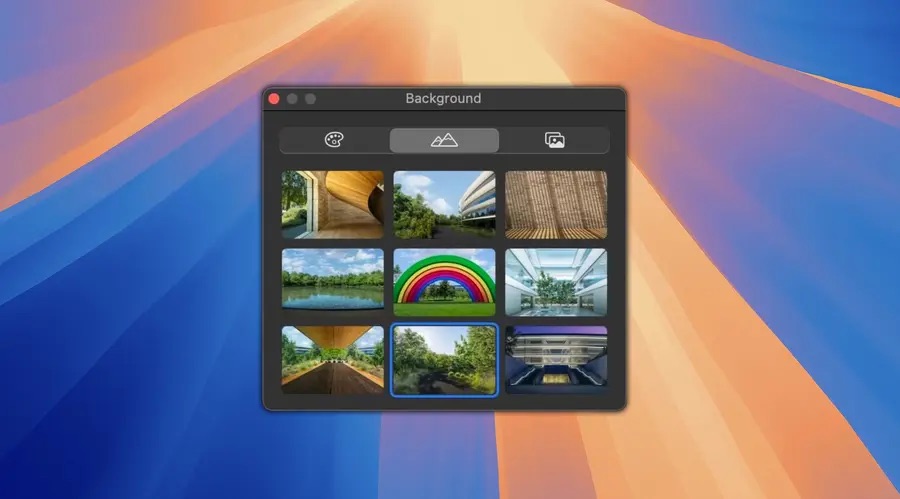Click empty title bar area right of title

pos(560,99)
